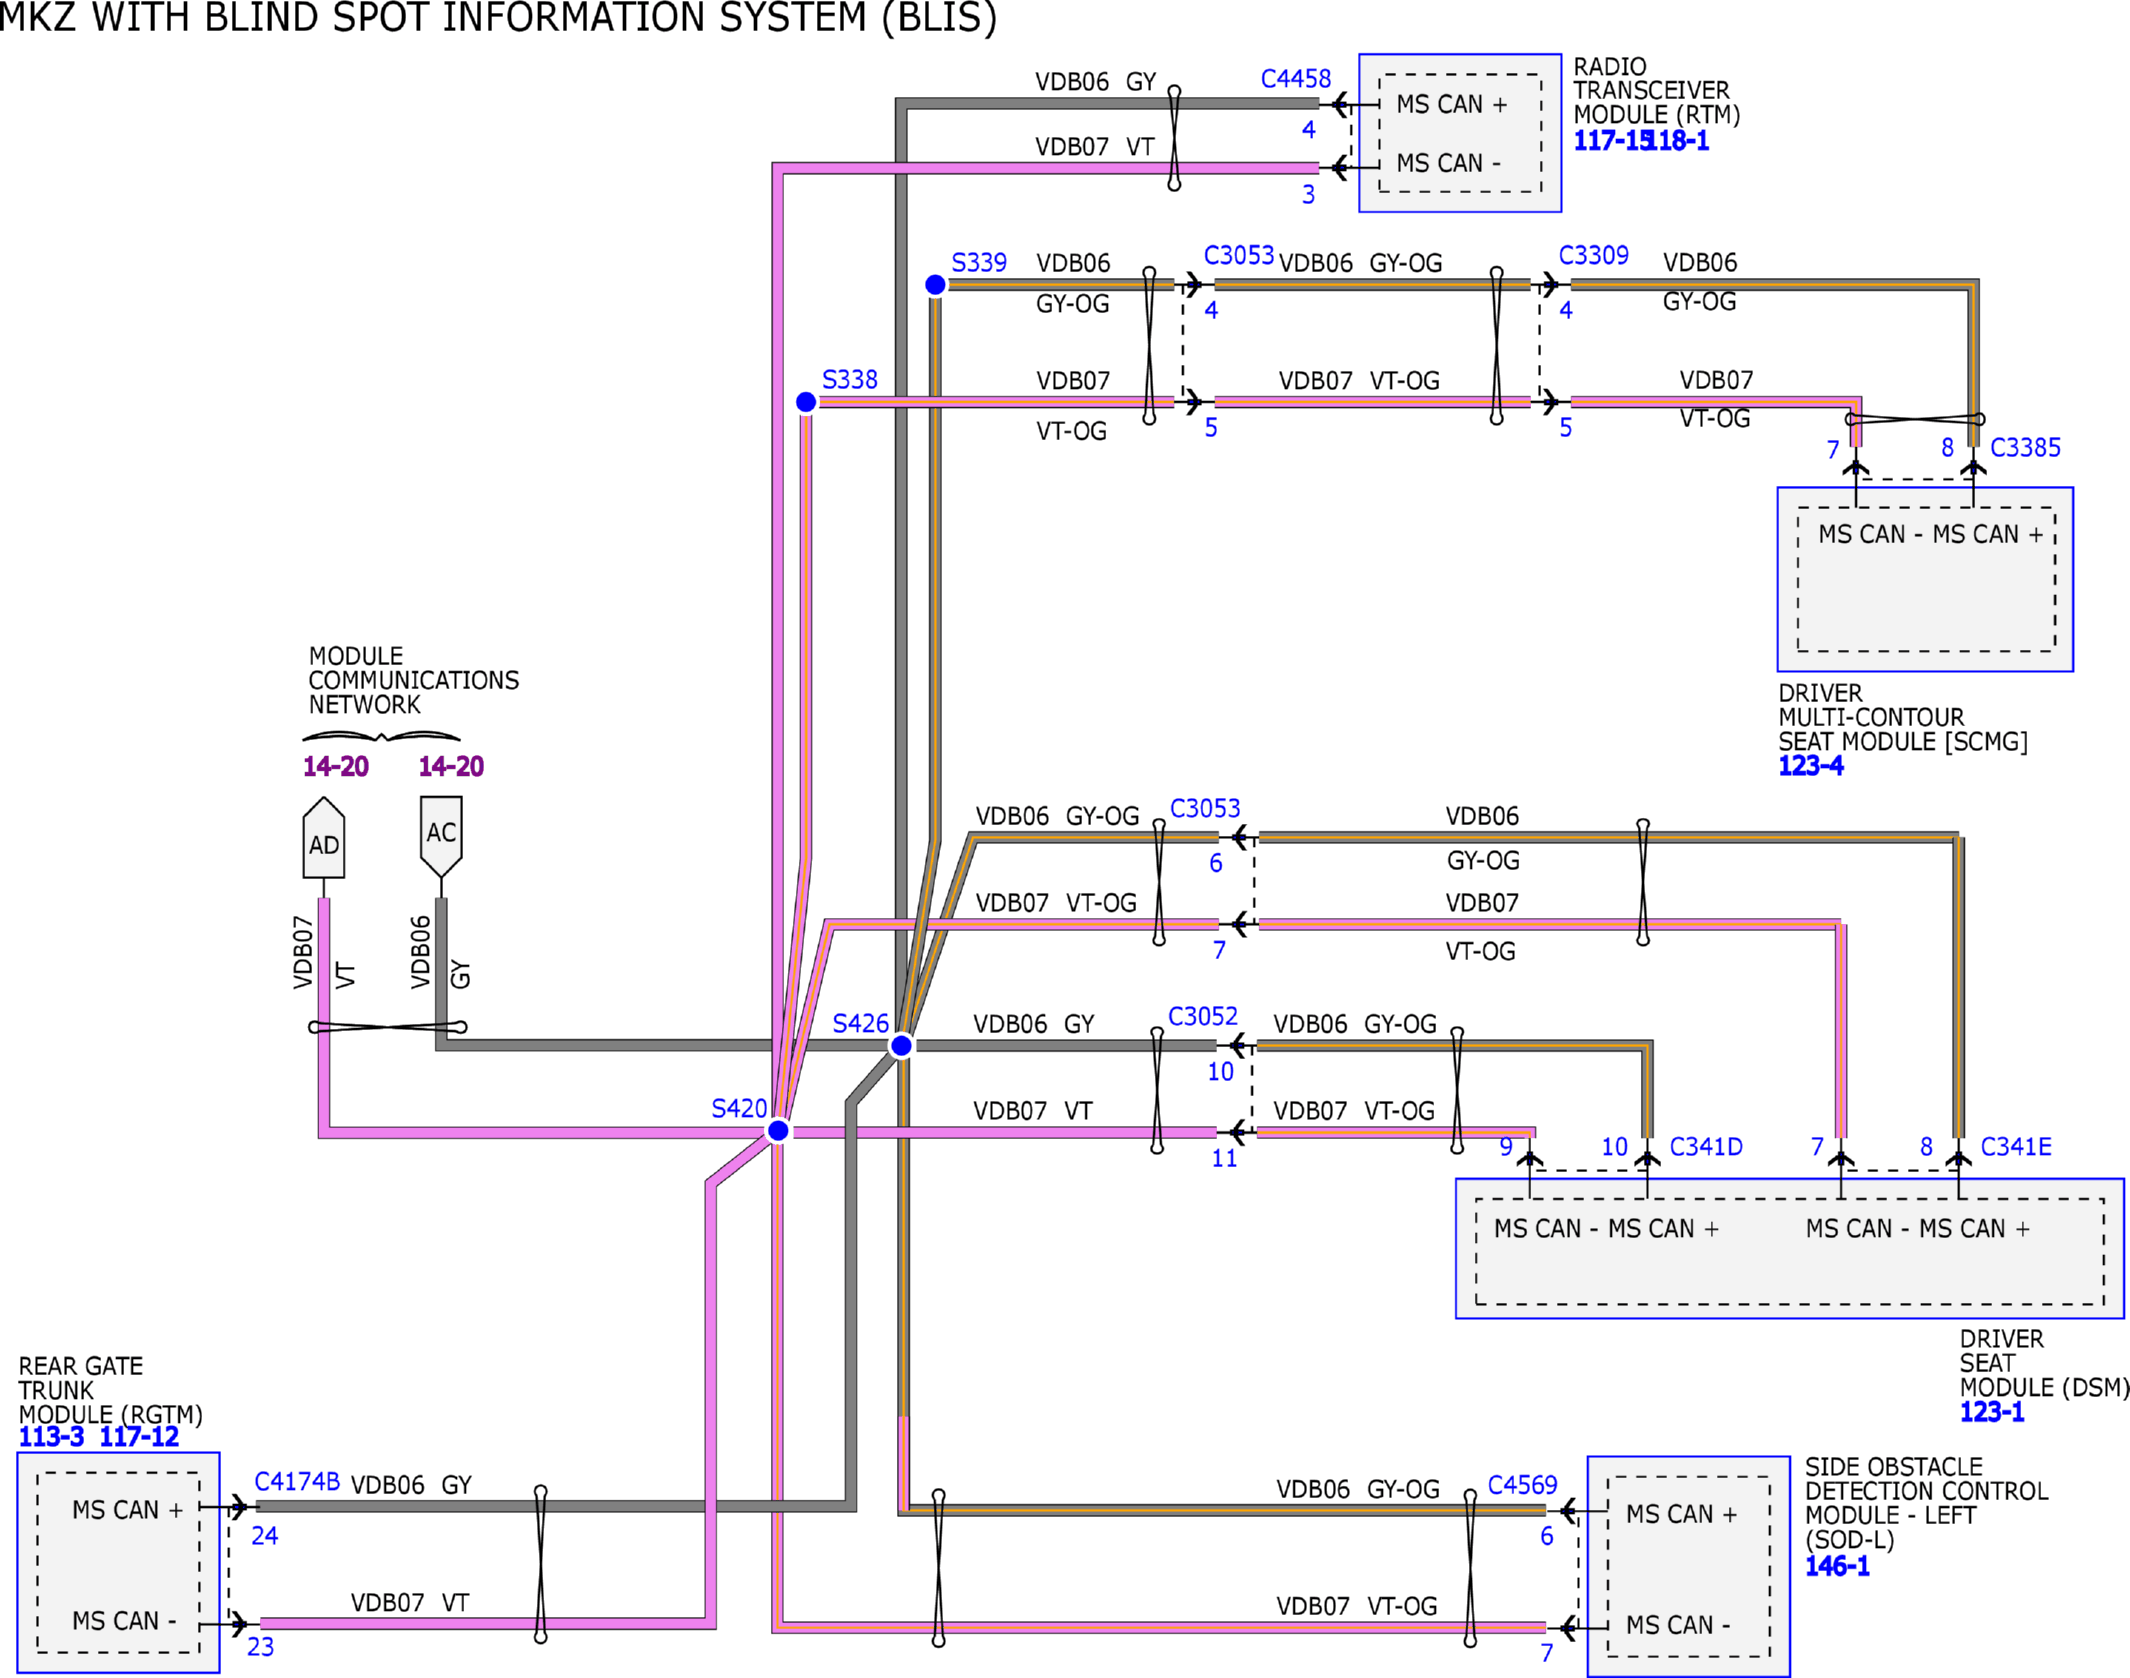Select the S338 splice dot

click(806, 402)
